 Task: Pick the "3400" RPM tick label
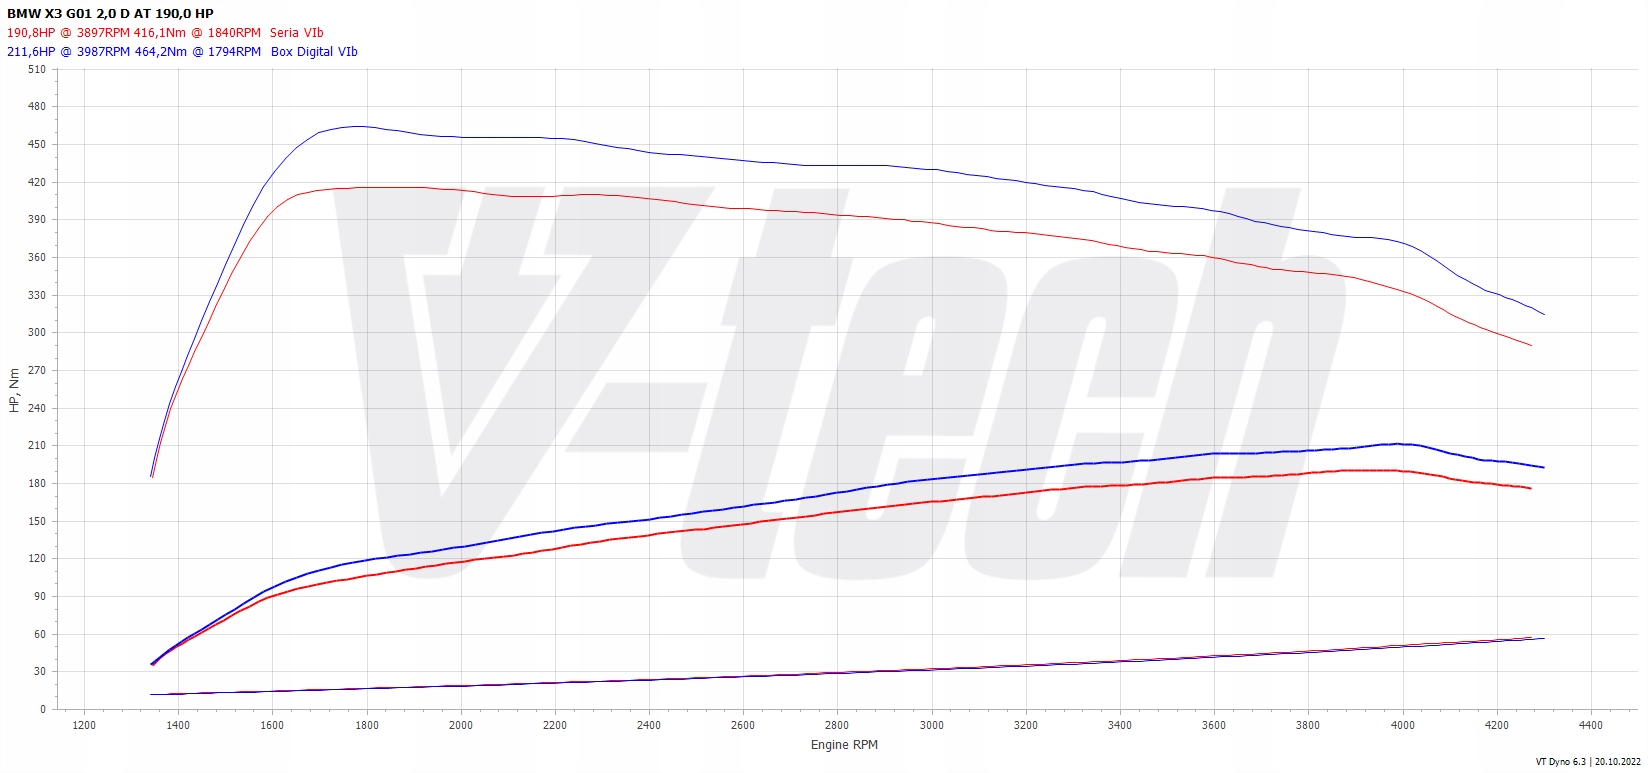(x=1120, y=725)
